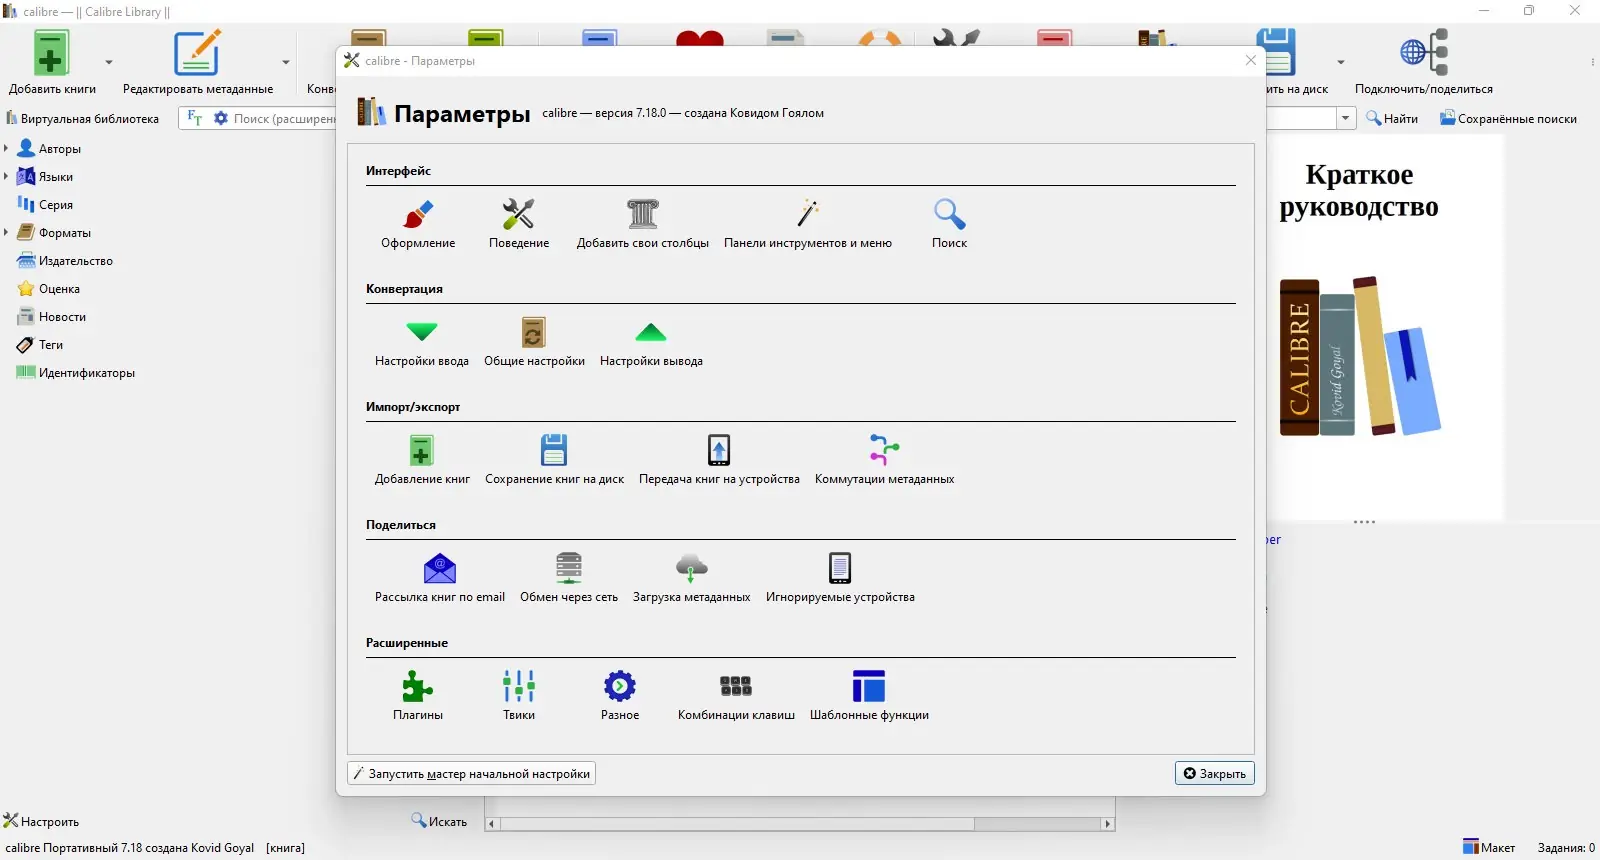Viewport: 1600px width, 860px height.
Task: Open Настройки ввода conversion settings
Action: pos(422,342)
